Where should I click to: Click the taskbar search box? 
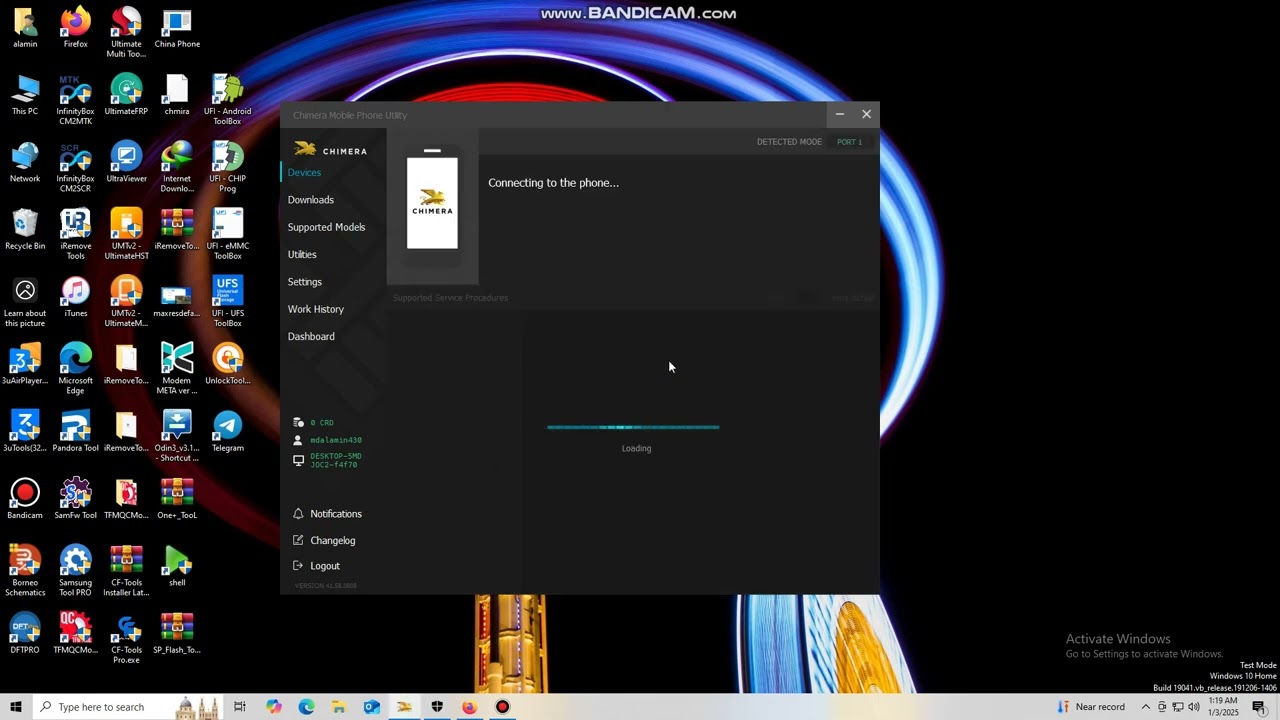129,707
